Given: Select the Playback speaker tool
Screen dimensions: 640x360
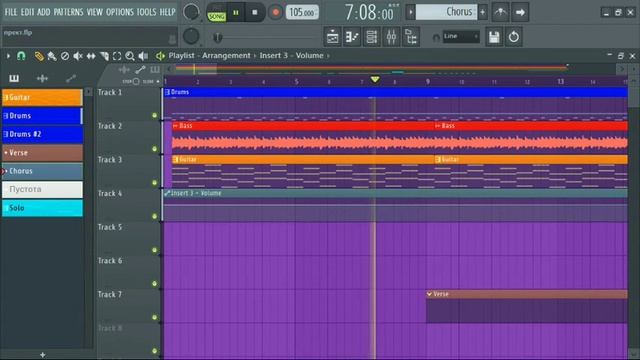Looking at the screenshot, I should coord(143,56).
